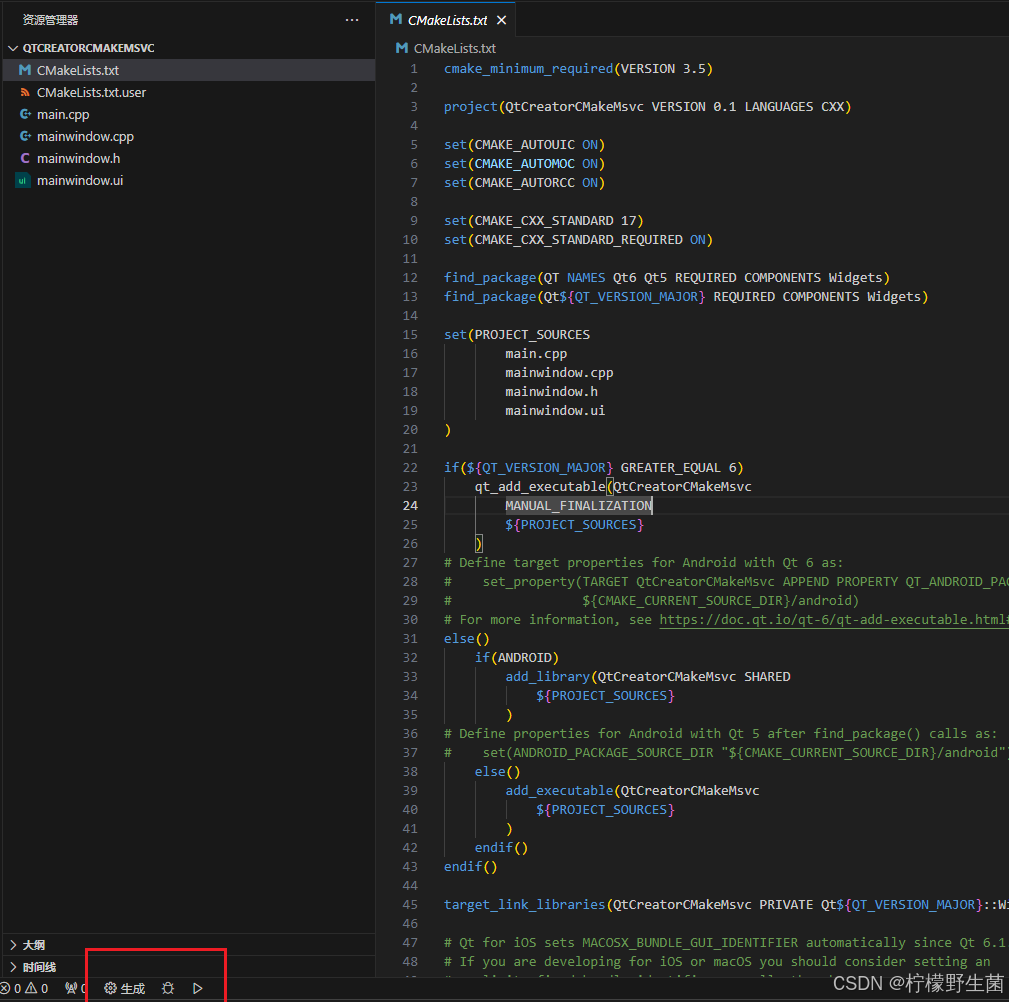Click the CMake build (生成) gear button
This screenshot has width=1009, height=1002.
pos(125,988)
